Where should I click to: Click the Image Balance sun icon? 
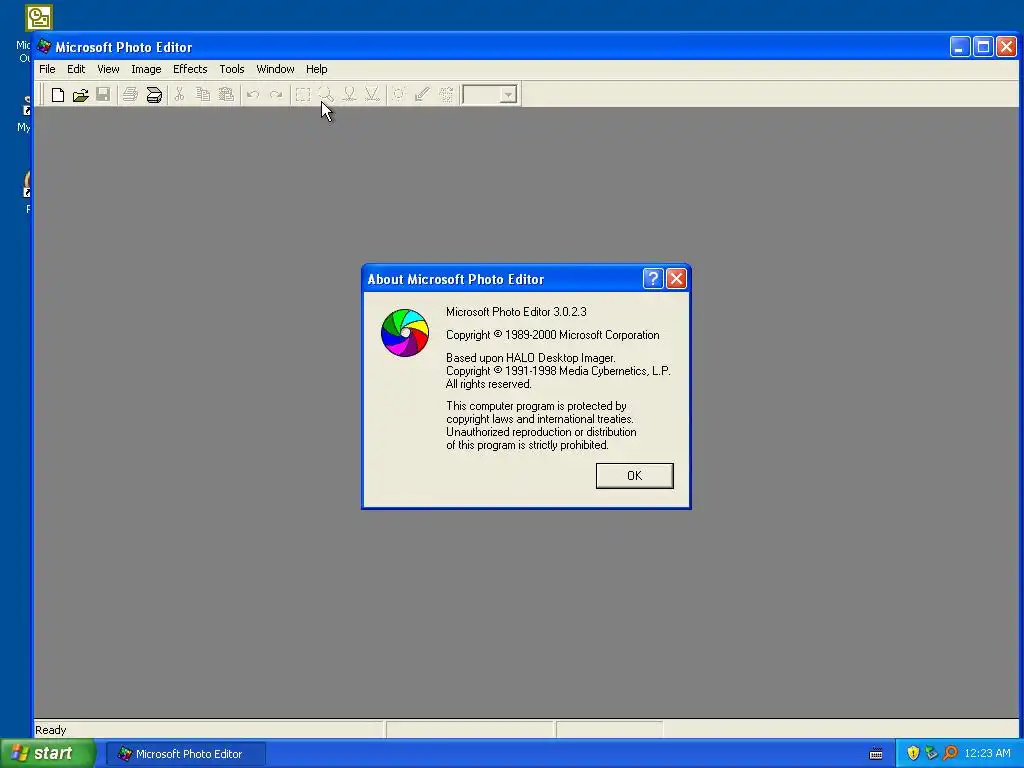(398, 95)
